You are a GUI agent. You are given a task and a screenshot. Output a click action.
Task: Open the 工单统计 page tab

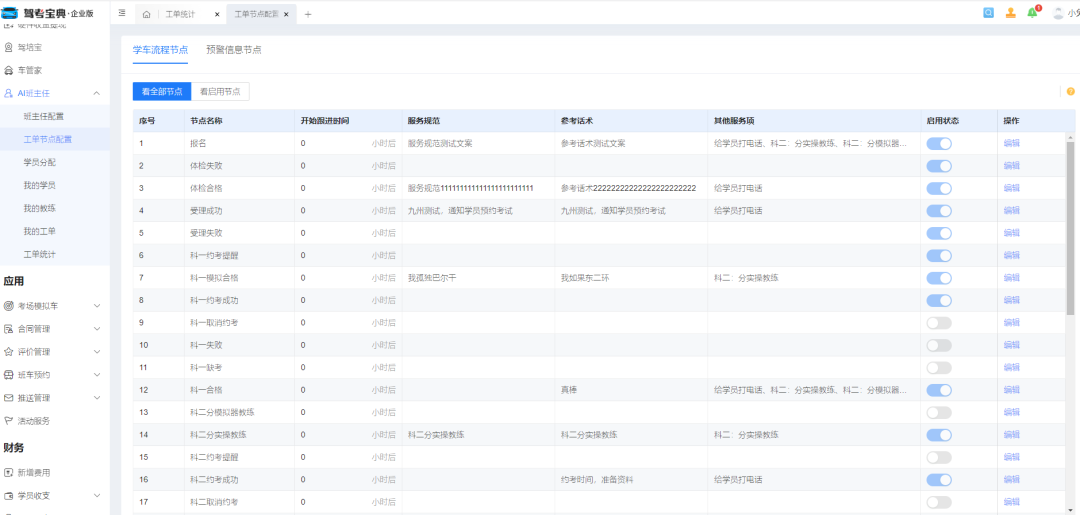tap(180, 14)
